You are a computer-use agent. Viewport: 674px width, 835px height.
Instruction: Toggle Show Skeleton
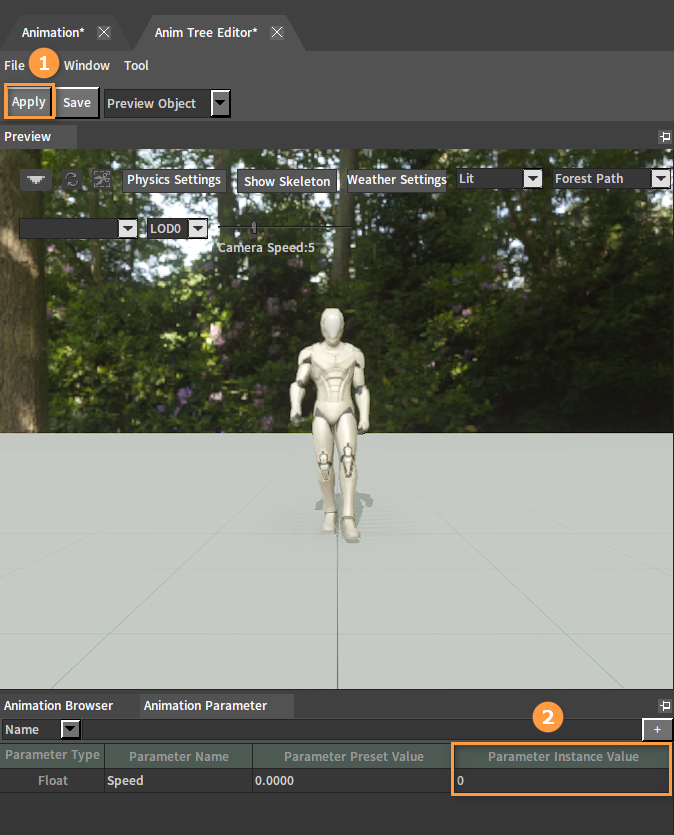287,181
